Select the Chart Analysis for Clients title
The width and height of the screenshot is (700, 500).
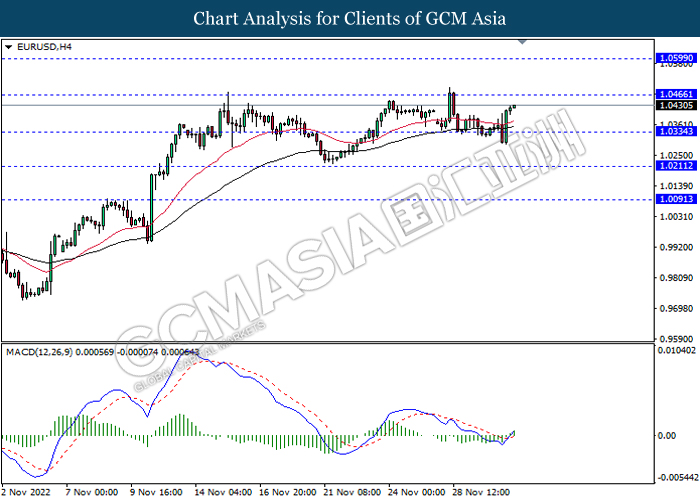(x=350, y=19)
